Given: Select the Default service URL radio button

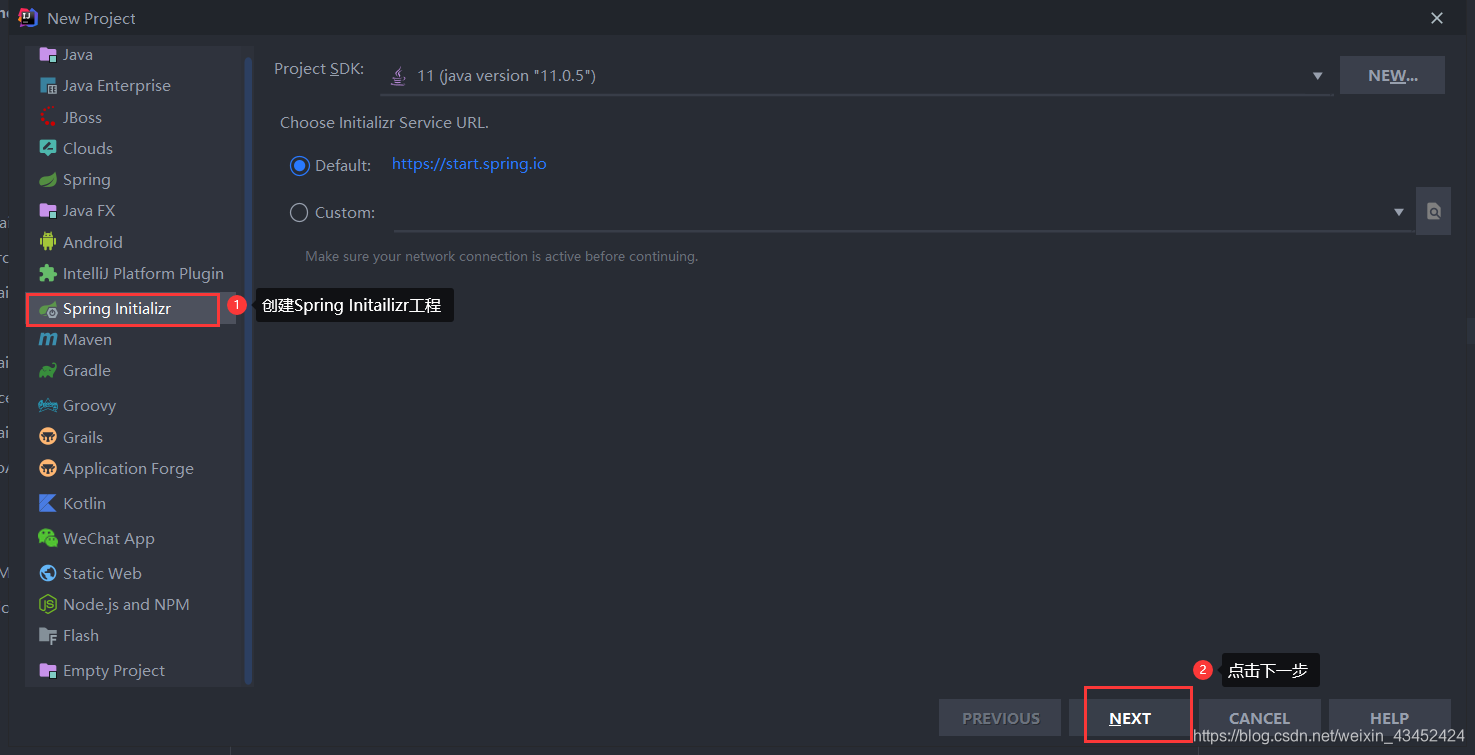Looking at the screenshot, I should point(300,166).
